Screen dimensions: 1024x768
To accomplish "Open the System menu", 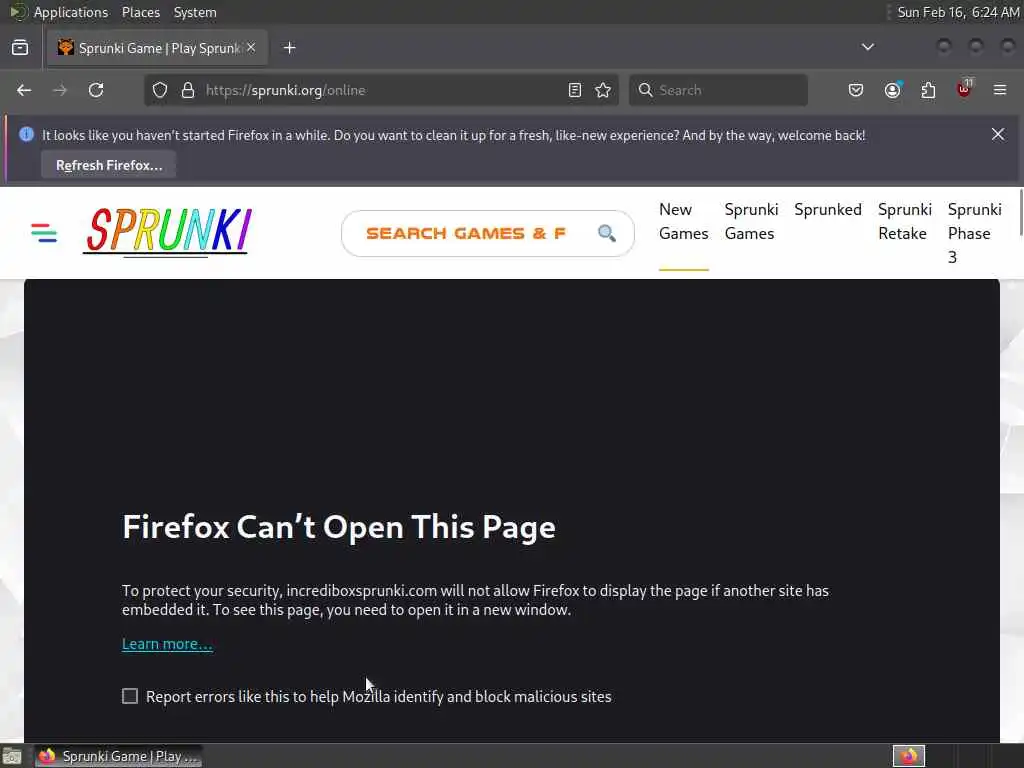I will pyautogui.click(x=195, y=12).
